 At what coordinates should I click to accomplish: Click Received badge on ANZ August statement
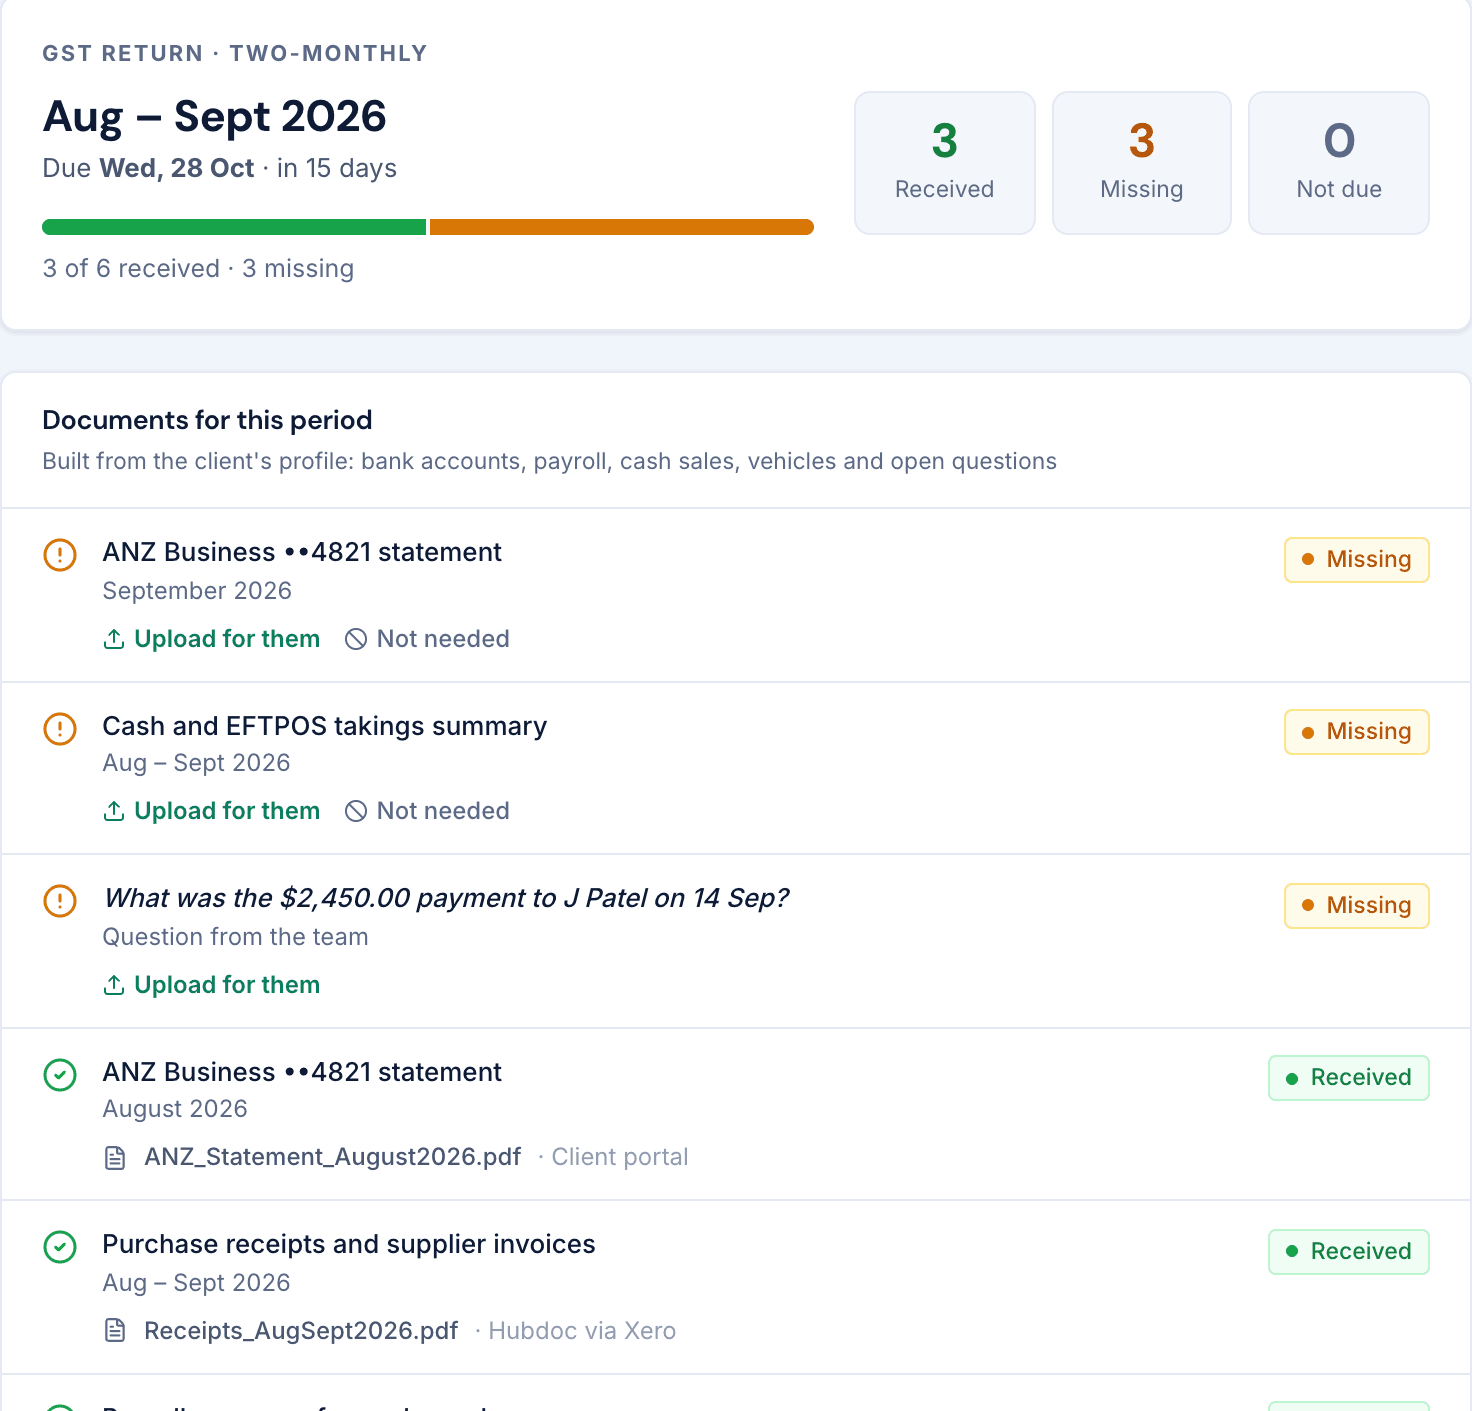[x=1349, y=1078]
